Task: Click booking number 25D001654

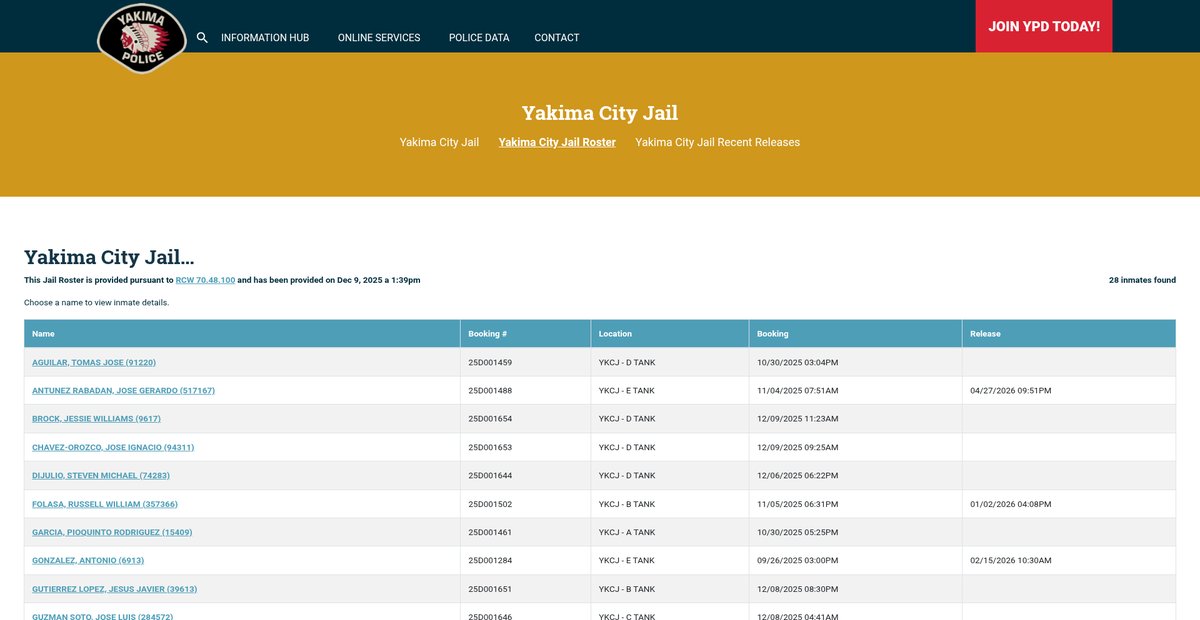Action: [x=490, y=419]
